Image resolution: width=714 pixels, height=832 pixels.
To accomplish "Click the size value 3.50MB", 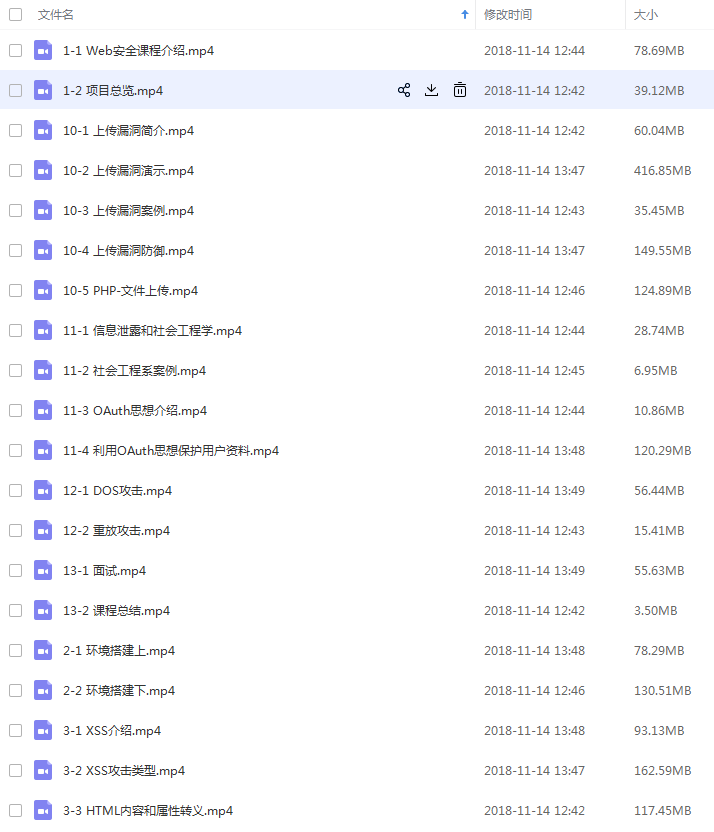I will coord(656,611).
